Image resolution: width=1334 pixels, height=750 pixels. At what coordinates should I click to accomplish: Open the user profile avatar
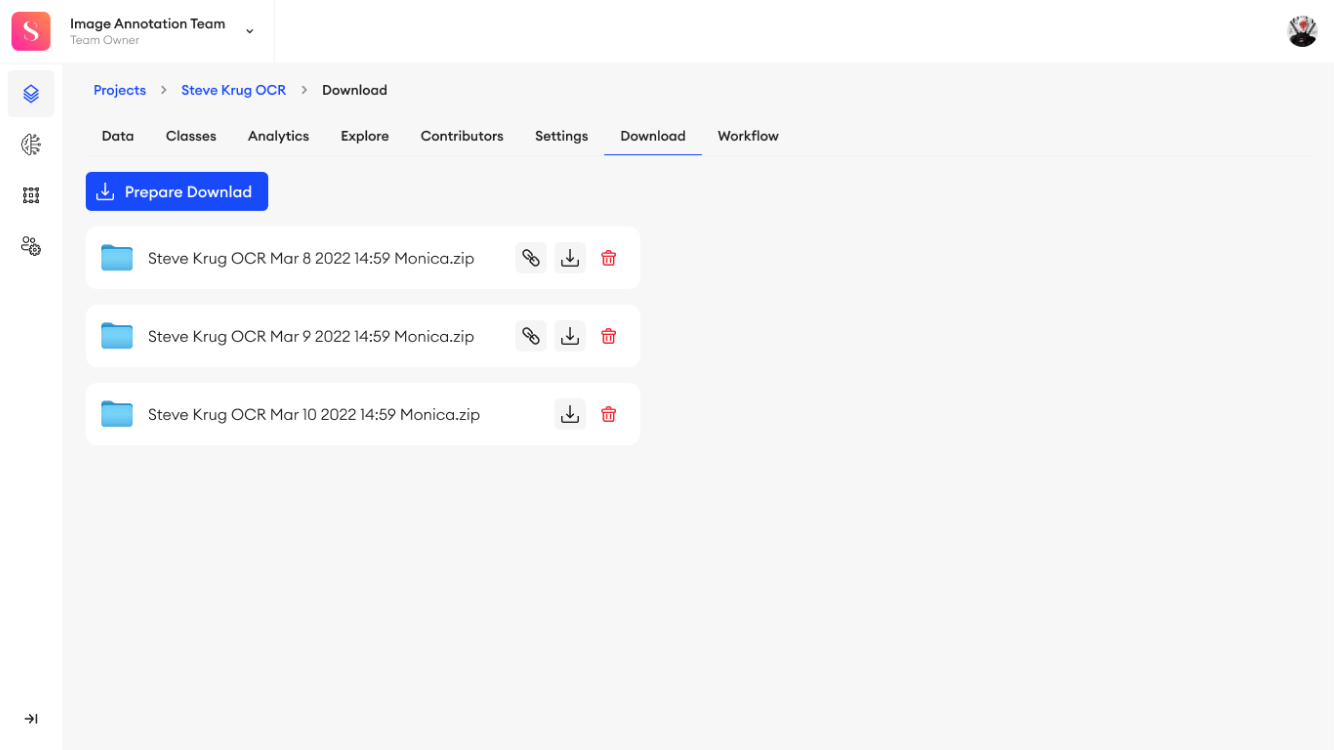click(x=1302, y=31)
